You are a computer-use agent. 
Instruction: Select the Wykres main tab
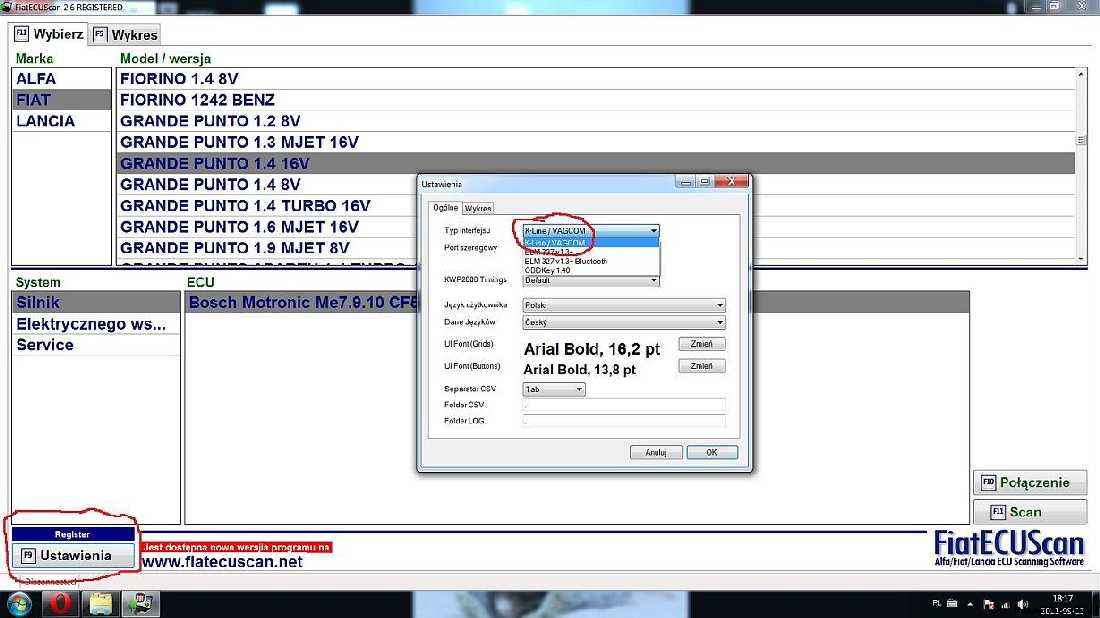pyautogui.click(x=126, y=34)
